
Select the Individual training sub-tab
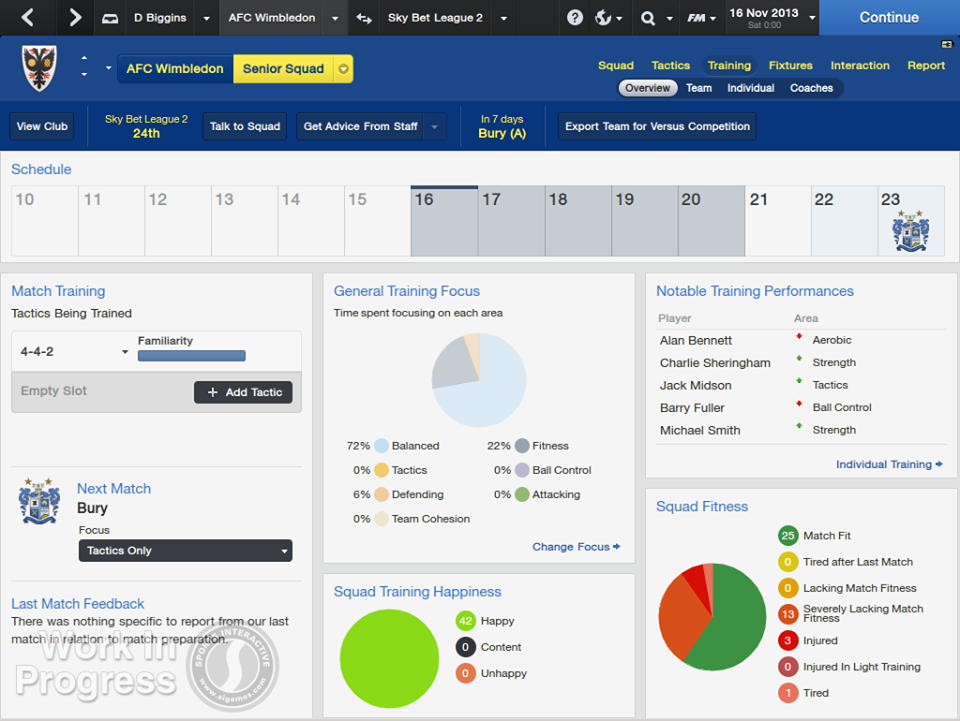pos(750,88)
